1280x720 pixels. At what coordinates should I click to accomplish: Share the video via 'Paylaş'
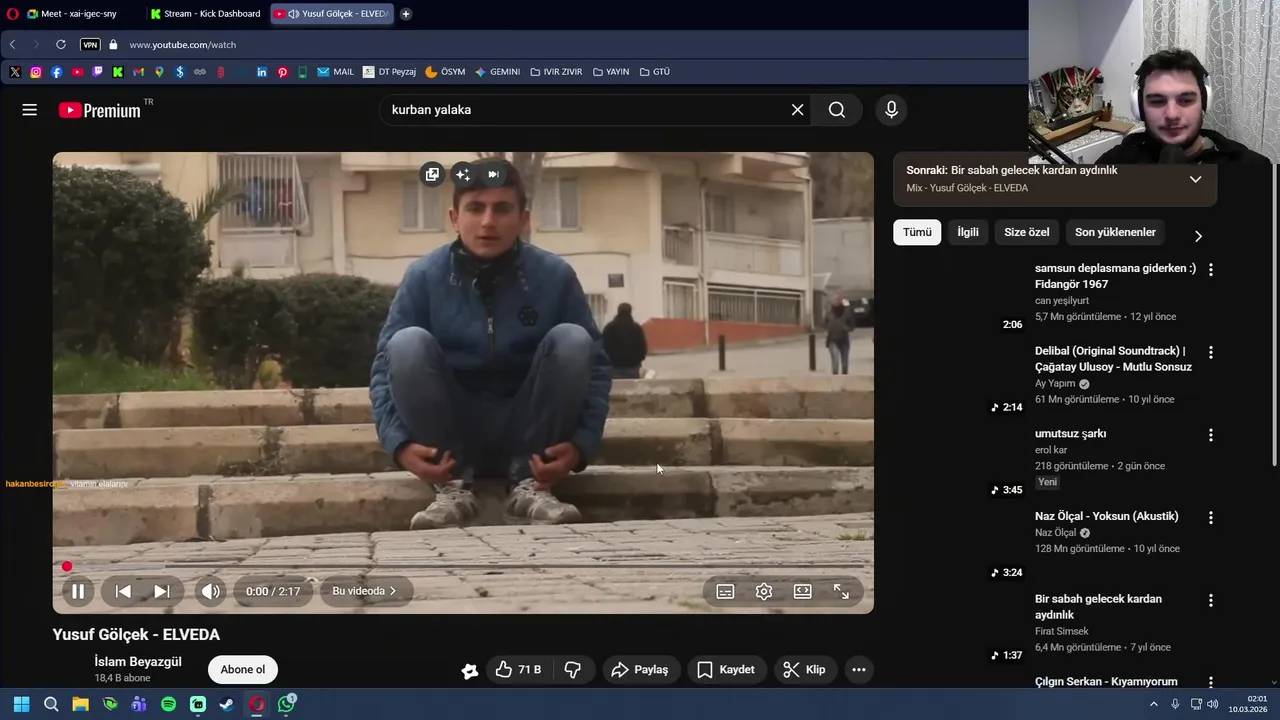pyautogui.click(x=640, y=670)
